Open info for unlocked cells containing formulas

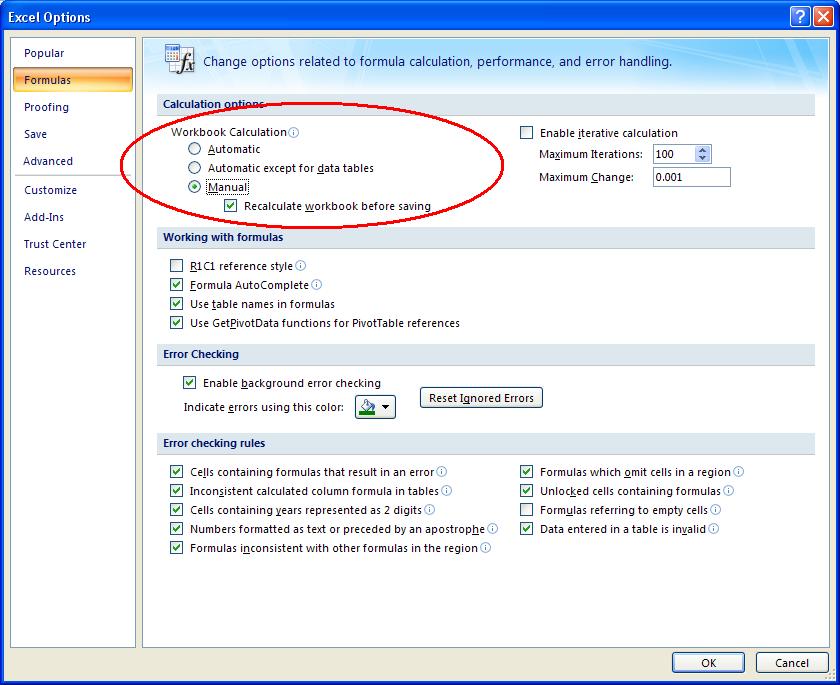pyautogui.click(x=728, y=491)
